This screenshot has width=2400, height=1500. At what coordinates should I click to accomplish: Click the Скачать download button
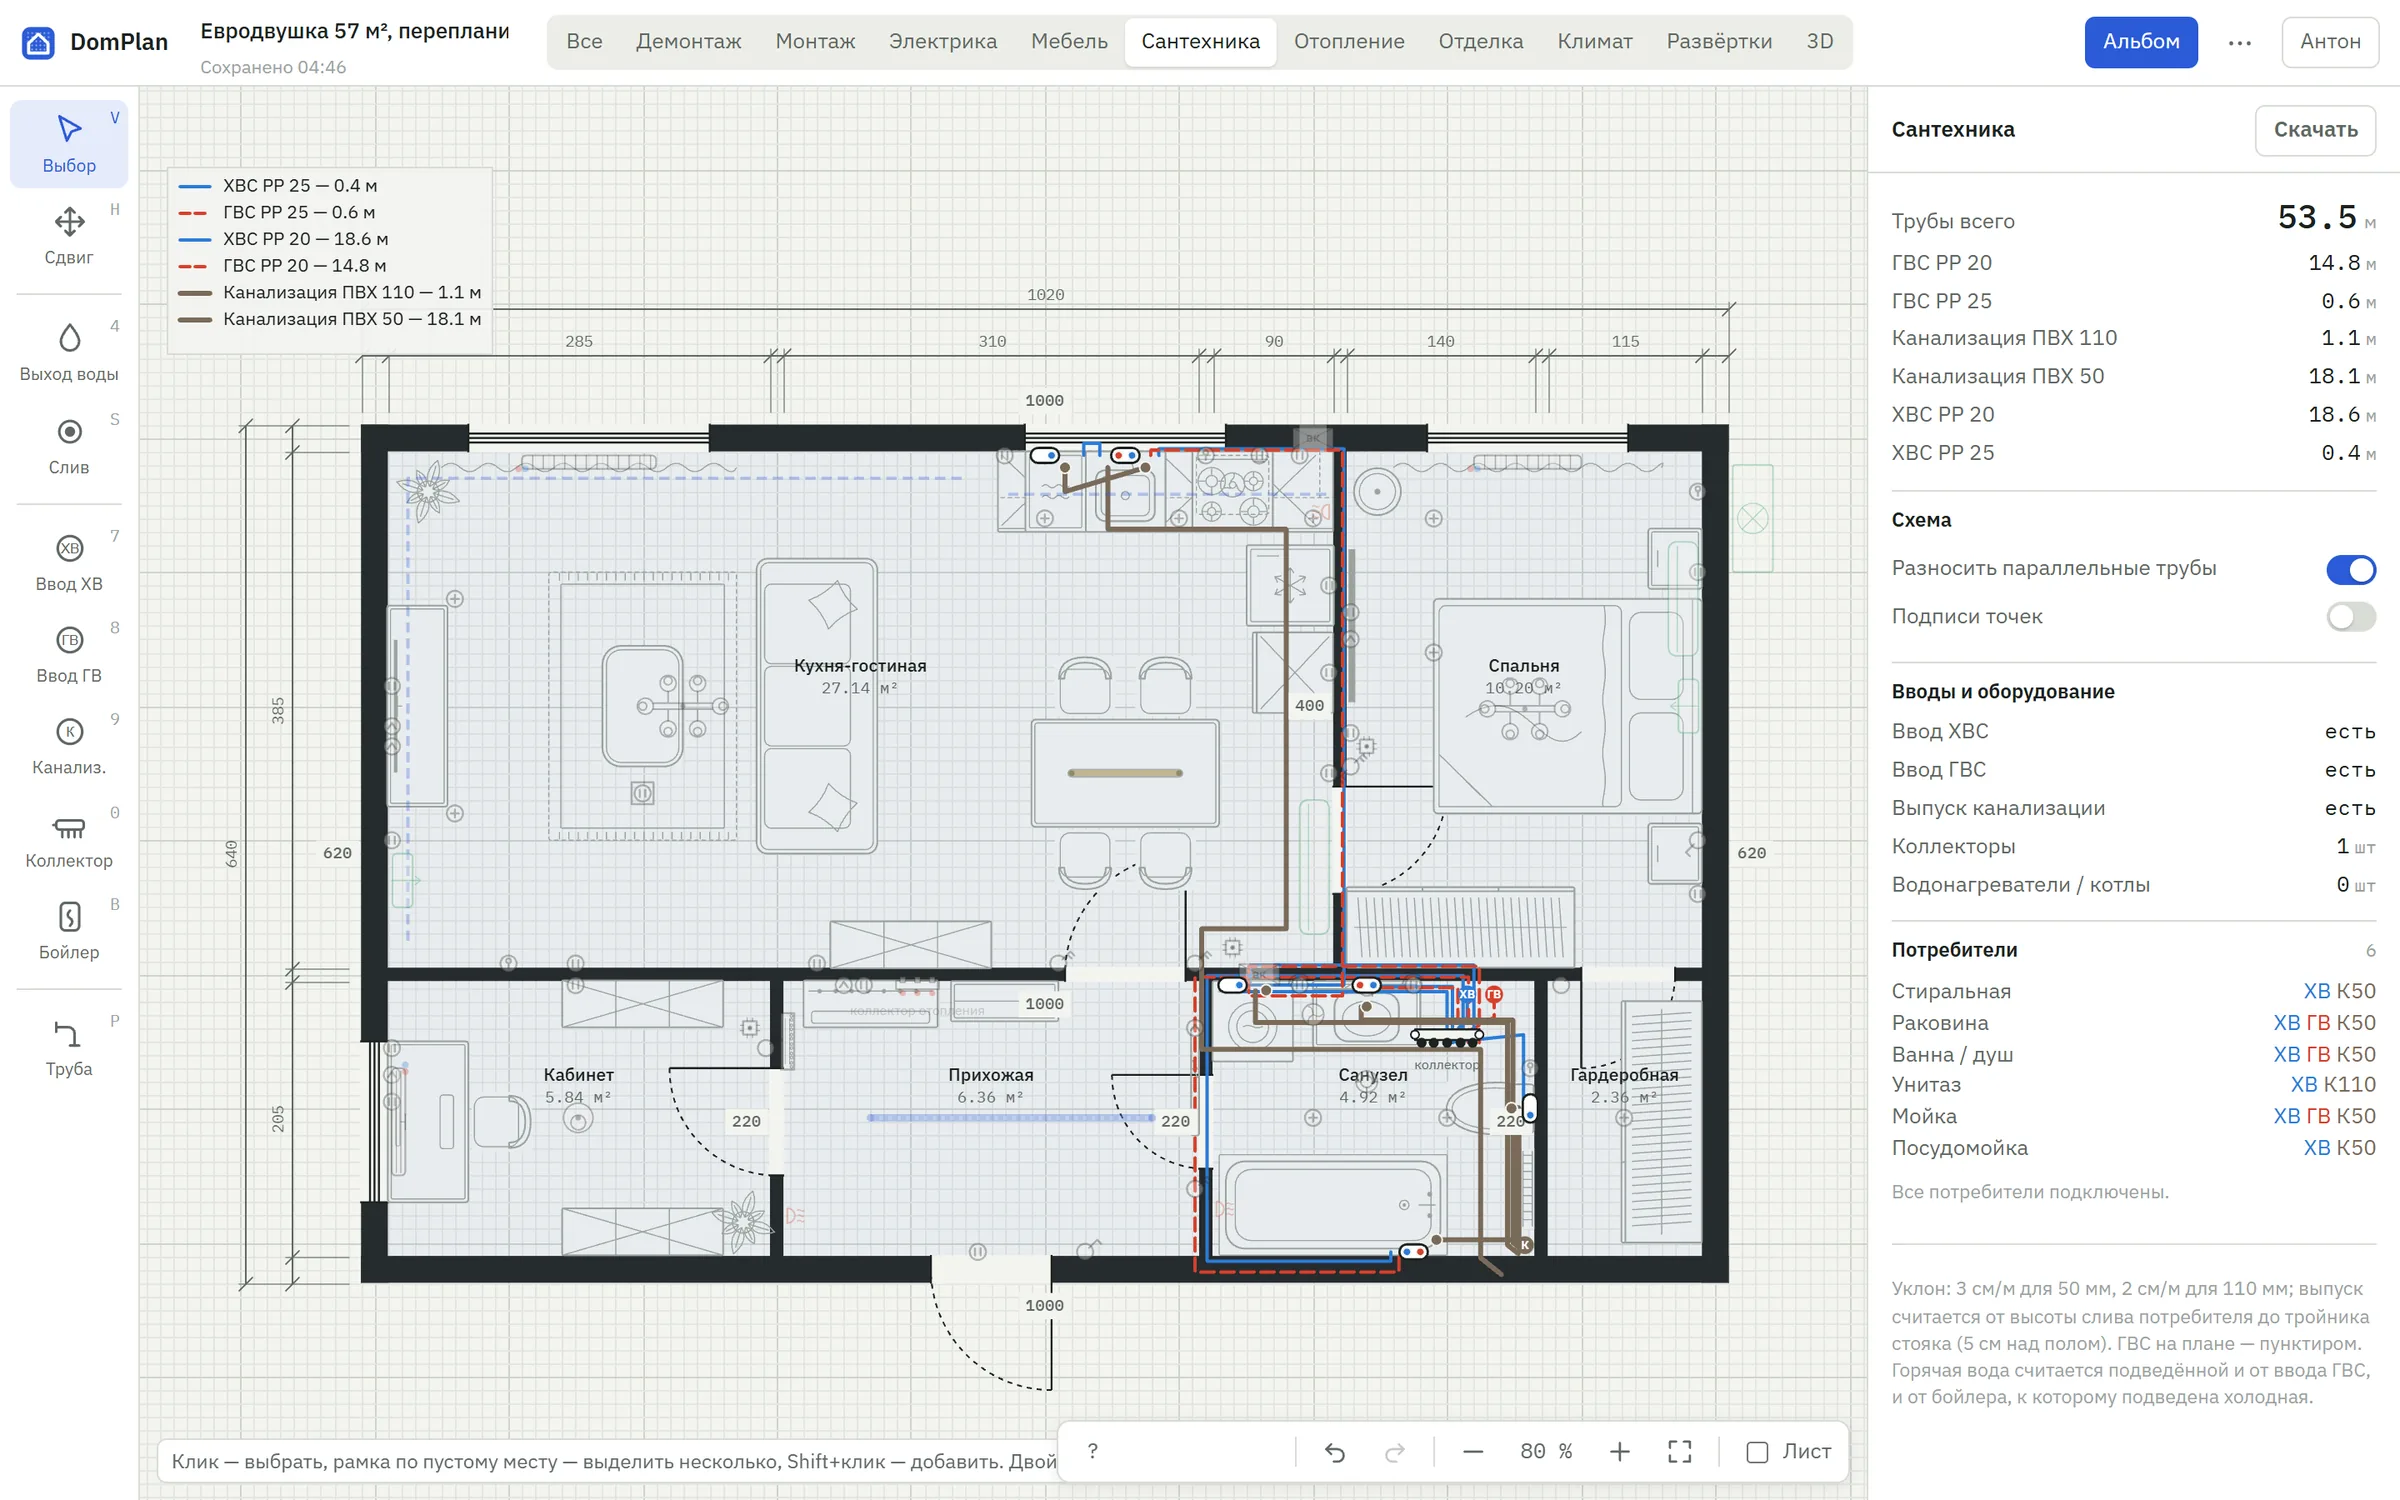click(2315, 130)
